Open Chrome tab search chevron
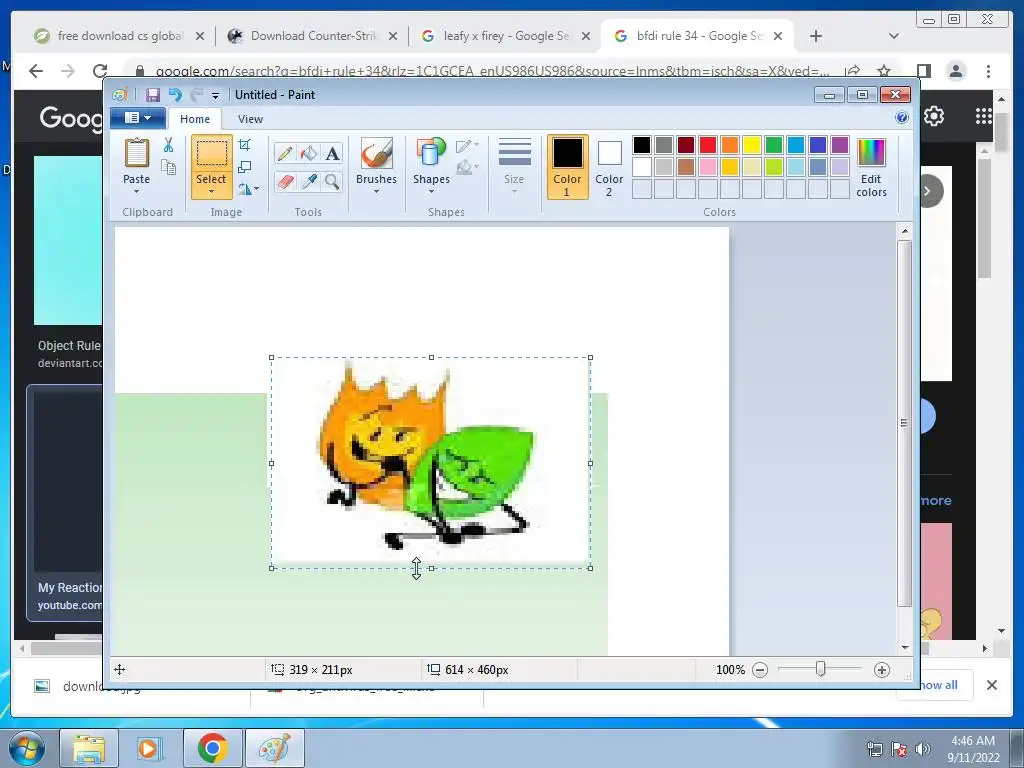The width and height of the screenshot is (1024, 768). point(893,36)
